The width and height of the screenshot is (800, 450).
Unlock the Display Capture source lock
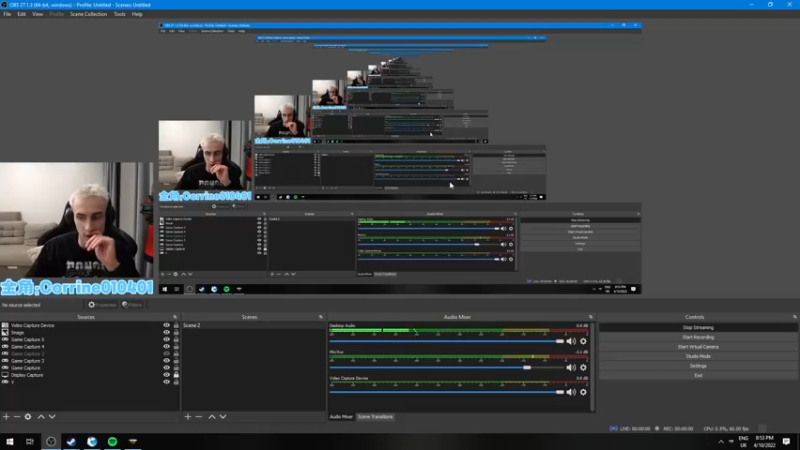click(x=176, y=374)
